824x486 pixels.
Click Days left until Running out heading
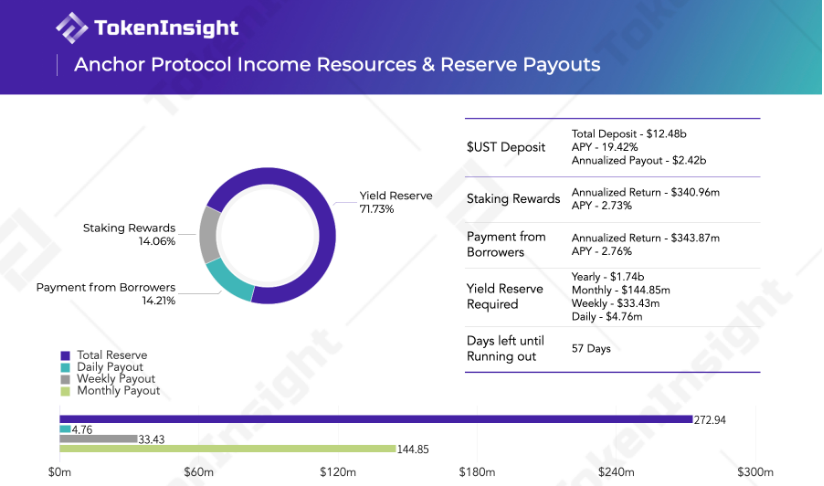506,348
